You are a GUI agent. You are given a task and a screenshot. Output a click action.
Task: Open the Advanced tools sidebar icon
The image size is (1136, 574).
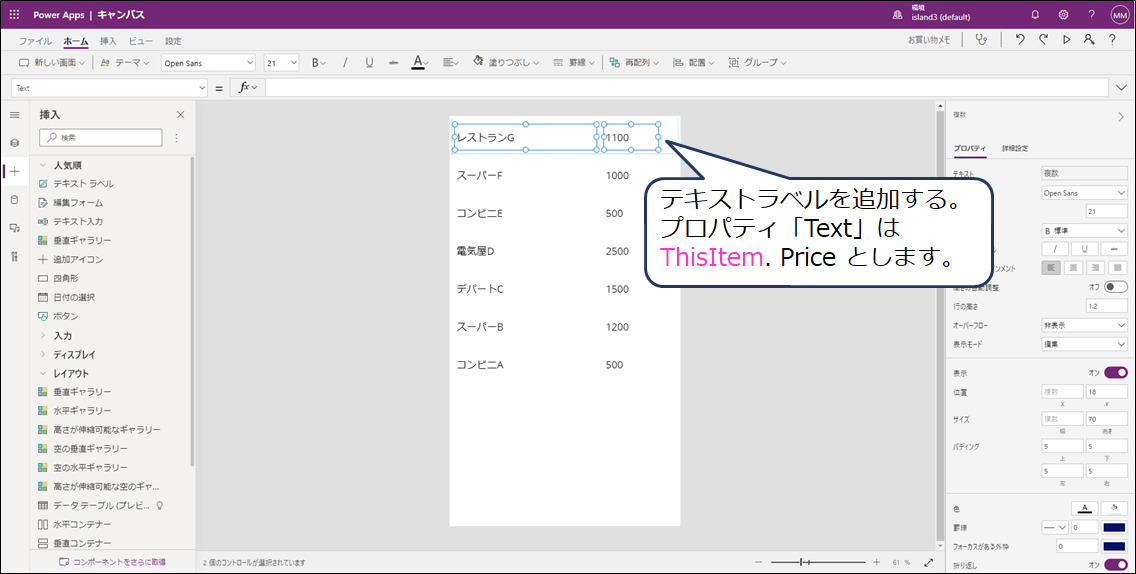(x=14, y=257)
